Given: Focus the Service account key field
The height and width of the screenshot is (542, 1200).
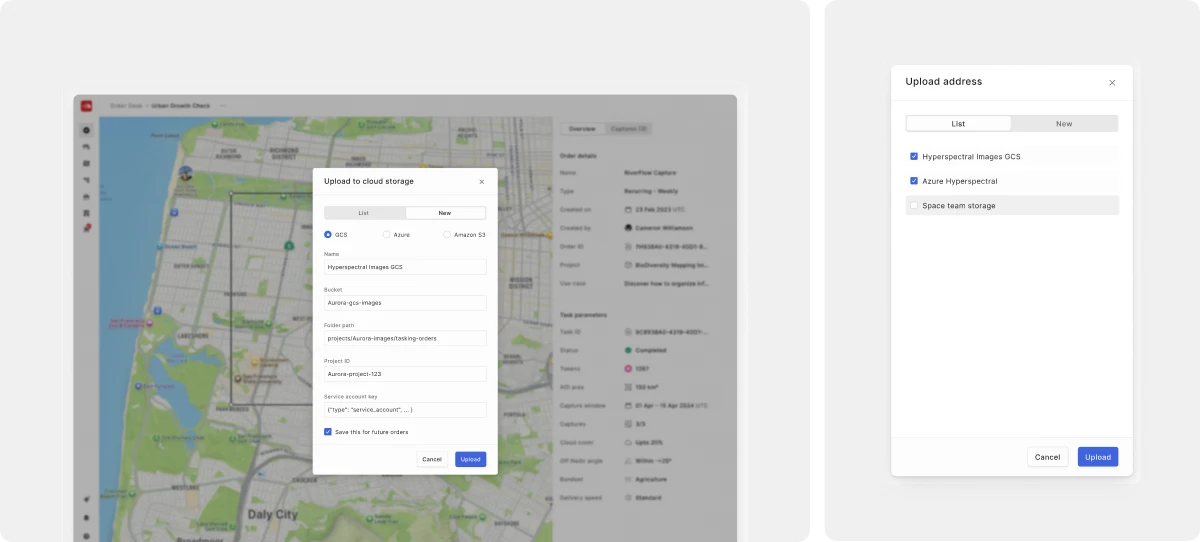Looking at the screenshot, I should click(x=405, y=410).
